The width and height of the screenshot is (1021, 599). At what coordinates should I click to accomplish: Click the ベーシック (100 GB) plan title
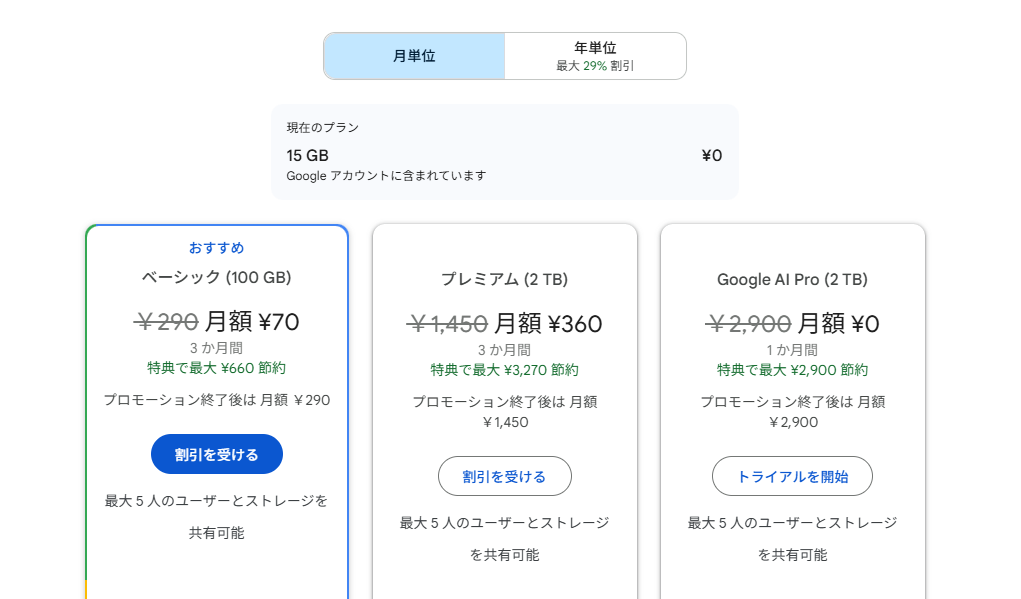coord(216,277)
